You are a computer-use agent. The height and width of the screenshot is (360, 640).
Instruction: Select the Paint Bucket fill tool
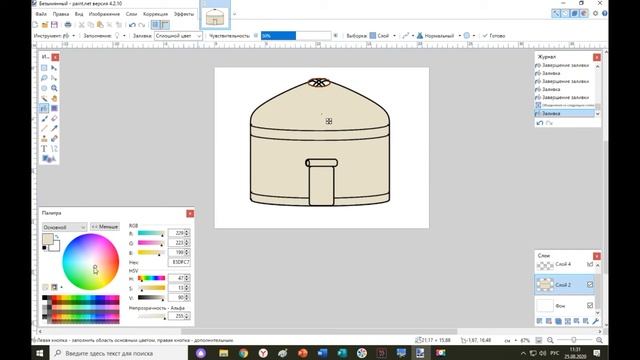click(x=44, y=108)
